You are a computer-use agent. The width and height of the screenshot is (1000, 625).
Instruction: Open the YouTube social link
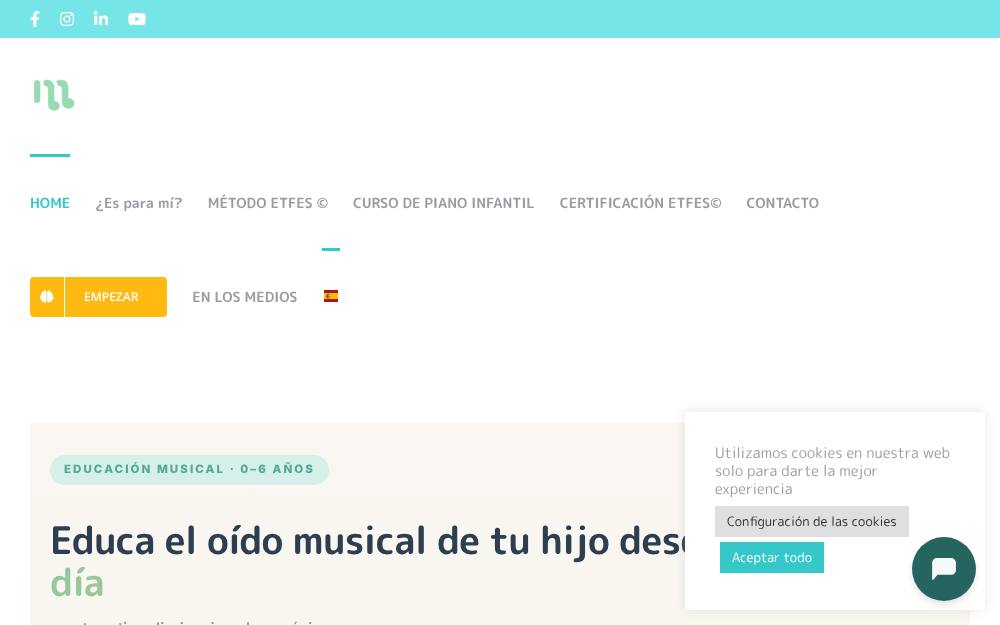point(136,19)
